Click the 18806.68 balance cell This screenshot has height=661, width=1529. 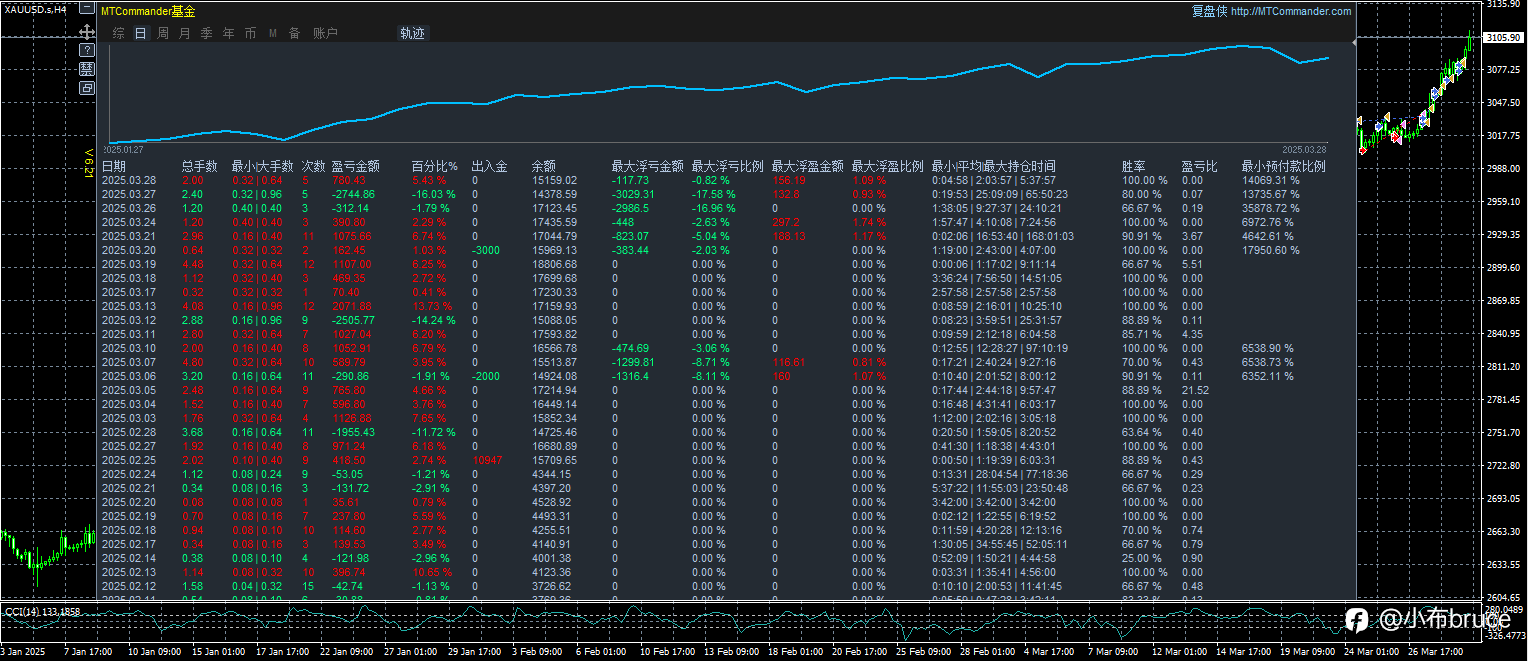554,264
